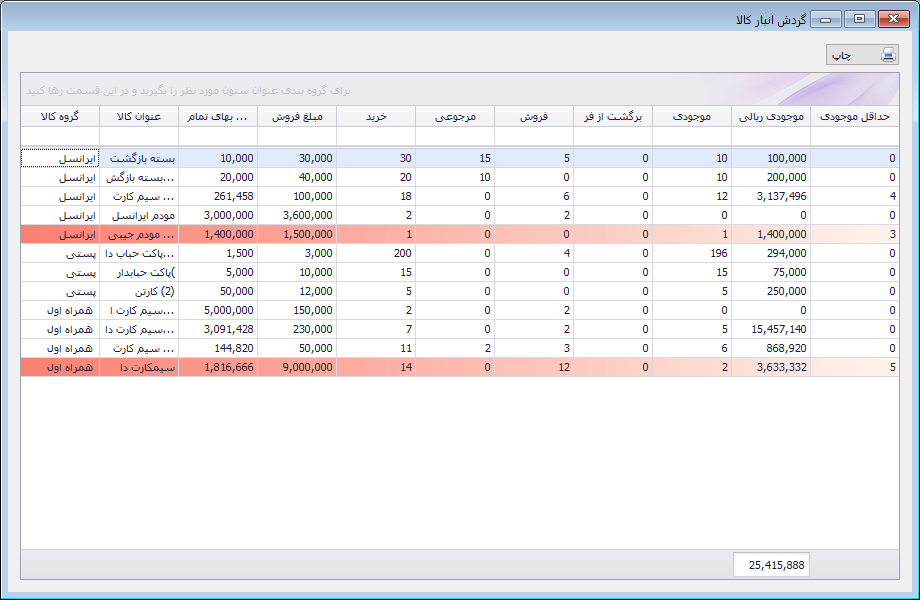
Task: Click the cell showing 144,820
Action: click(218, 348)
